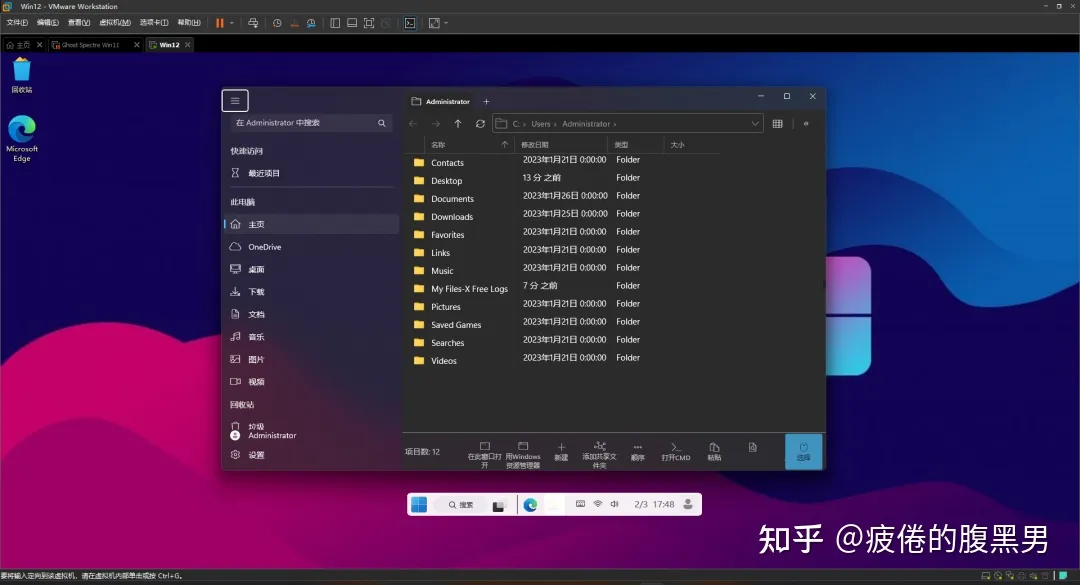The width and height of the screenshot is (1080, 585).
Task: Click 在此窗口打开 in the bottom toolbar
Action: [x=484, y=455]
